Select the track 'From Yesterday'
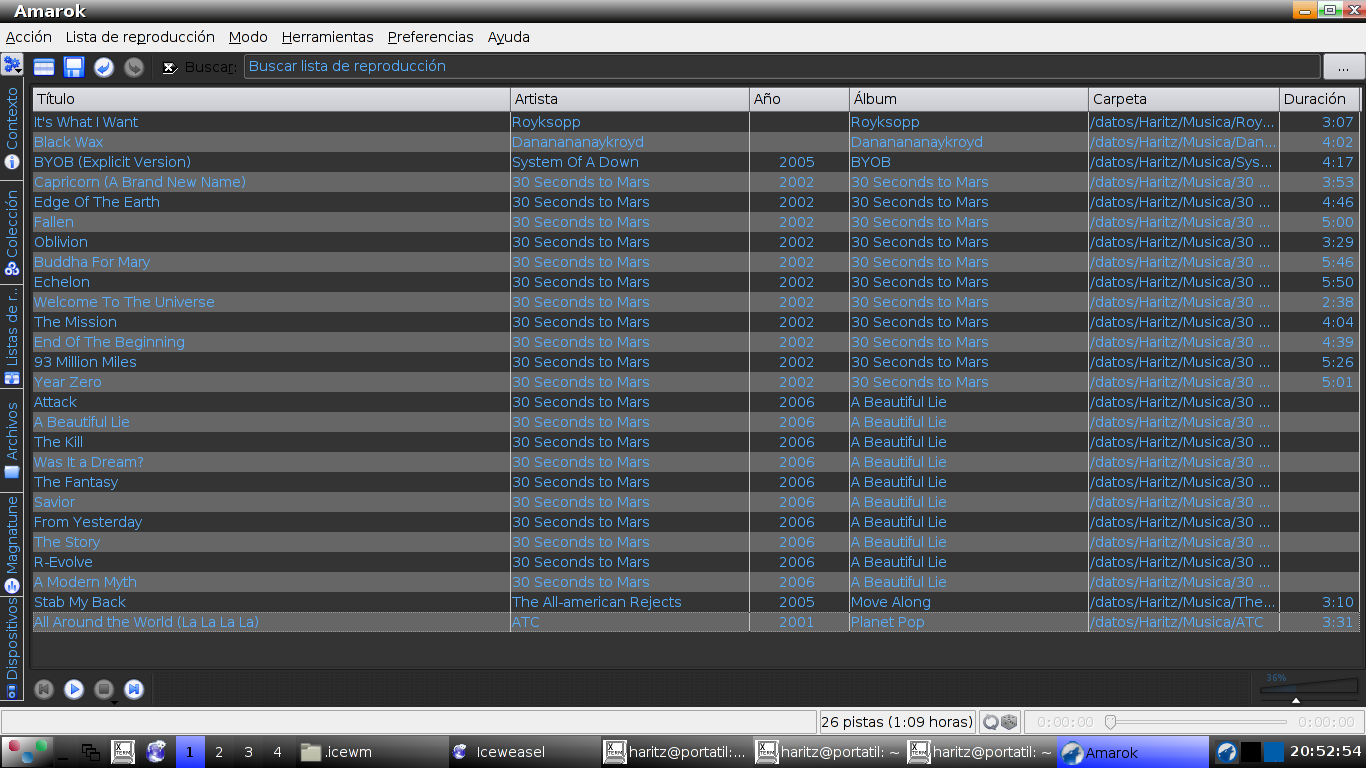This screenshot has height=768, width=1366. tap(88, 522)
